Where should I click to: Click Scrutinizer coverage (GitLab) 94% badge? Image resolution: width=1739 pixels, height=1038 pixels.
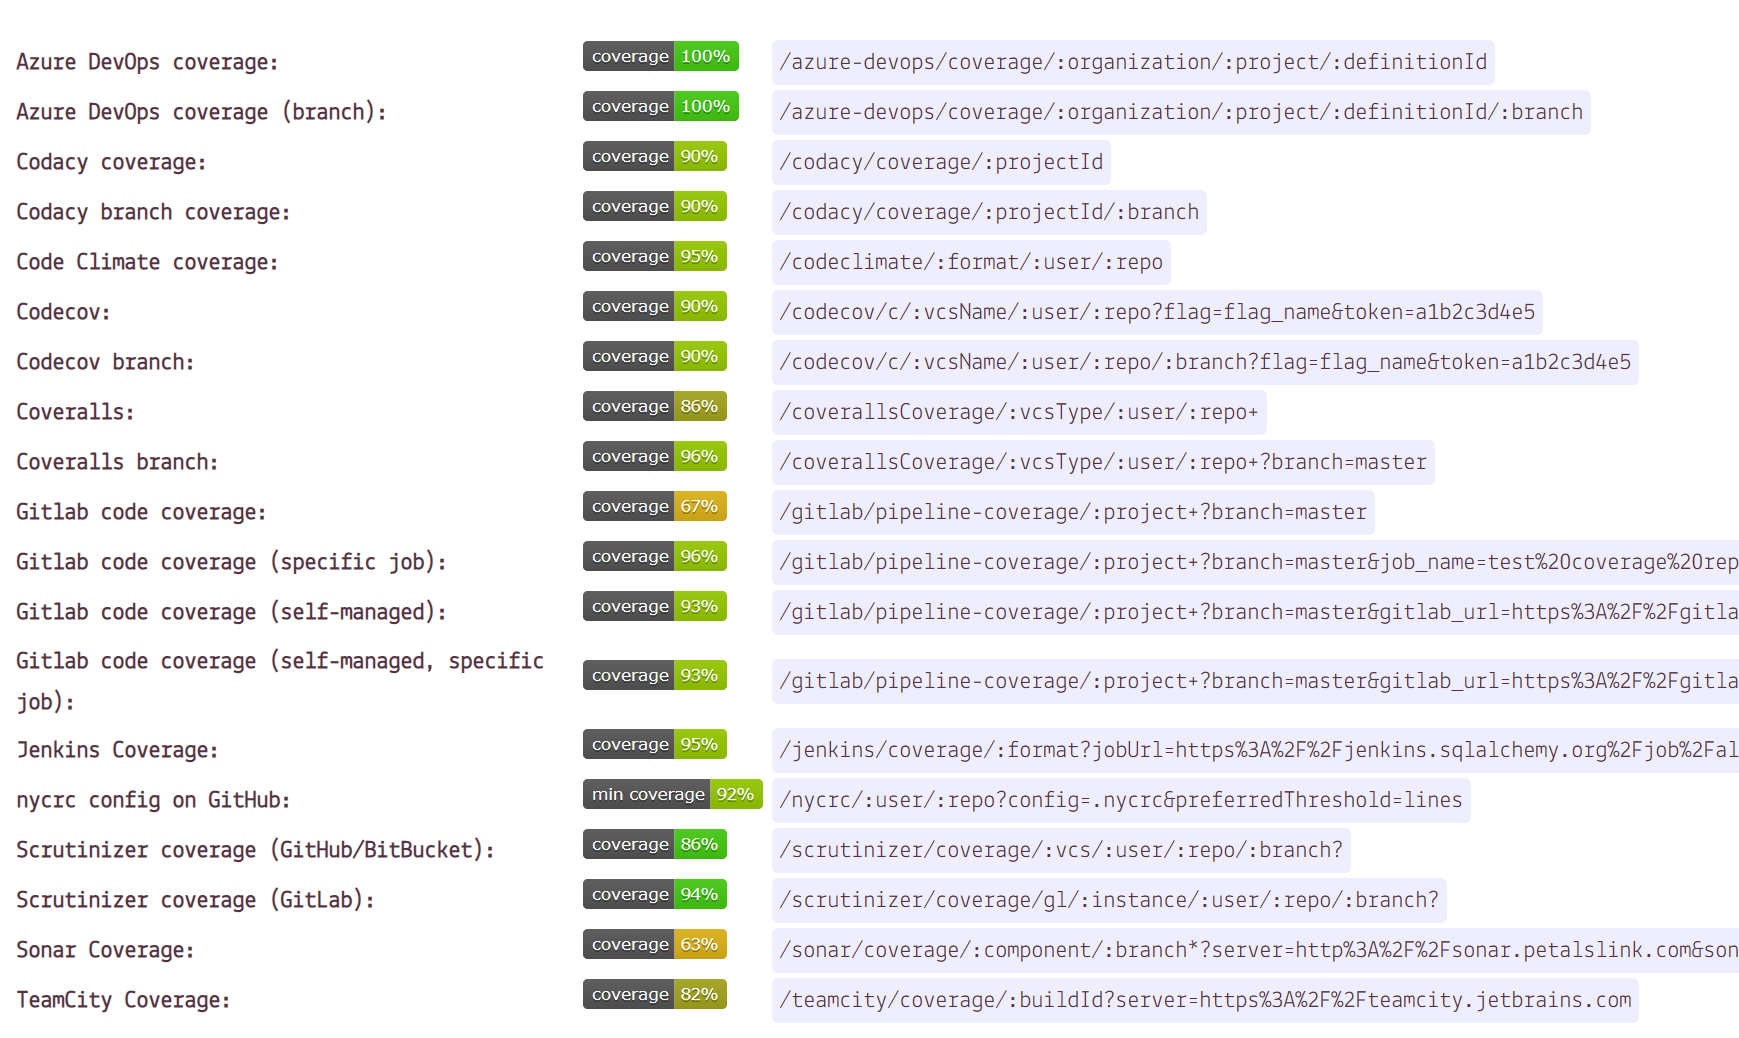pyautogui.click(x=655, y=894)
